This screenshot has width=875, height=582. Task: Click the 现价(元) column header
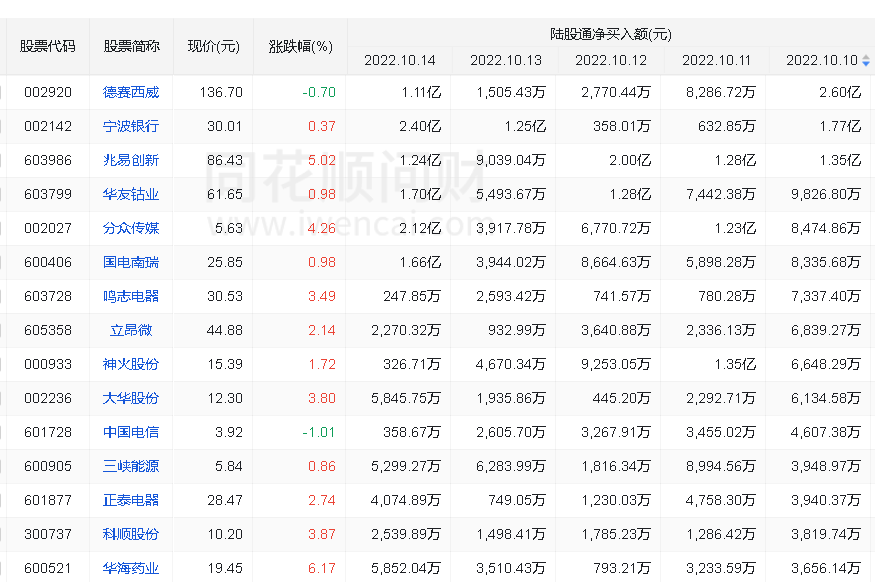click(214, 46)
